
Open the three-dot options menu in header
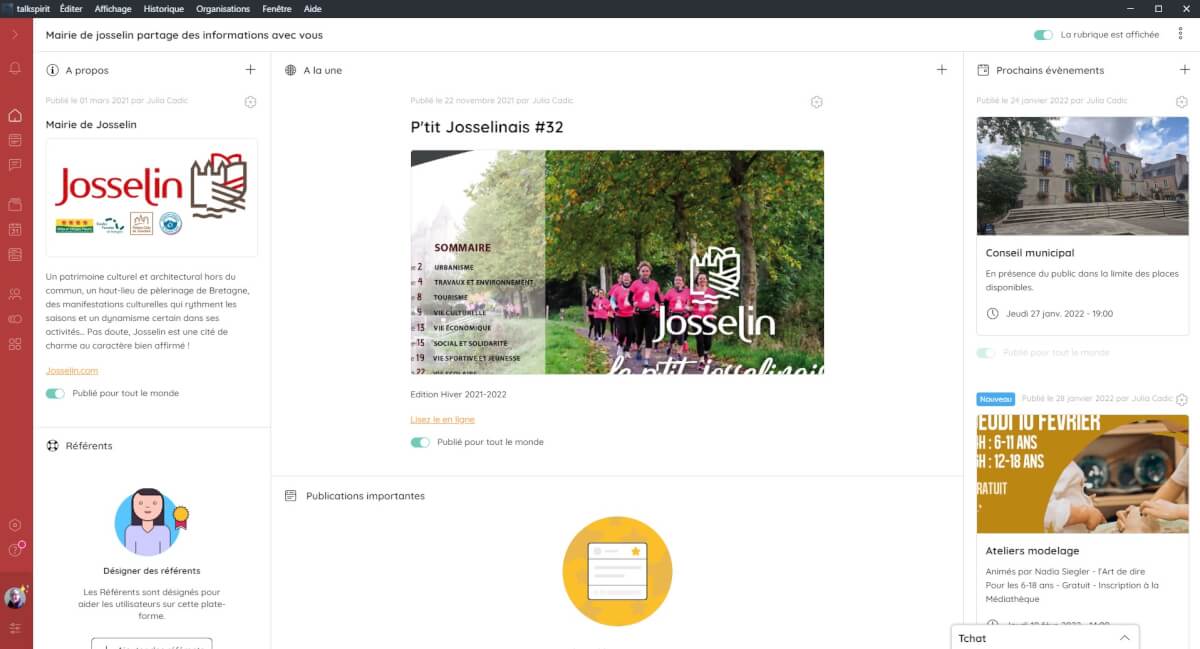pos(1180,35)
